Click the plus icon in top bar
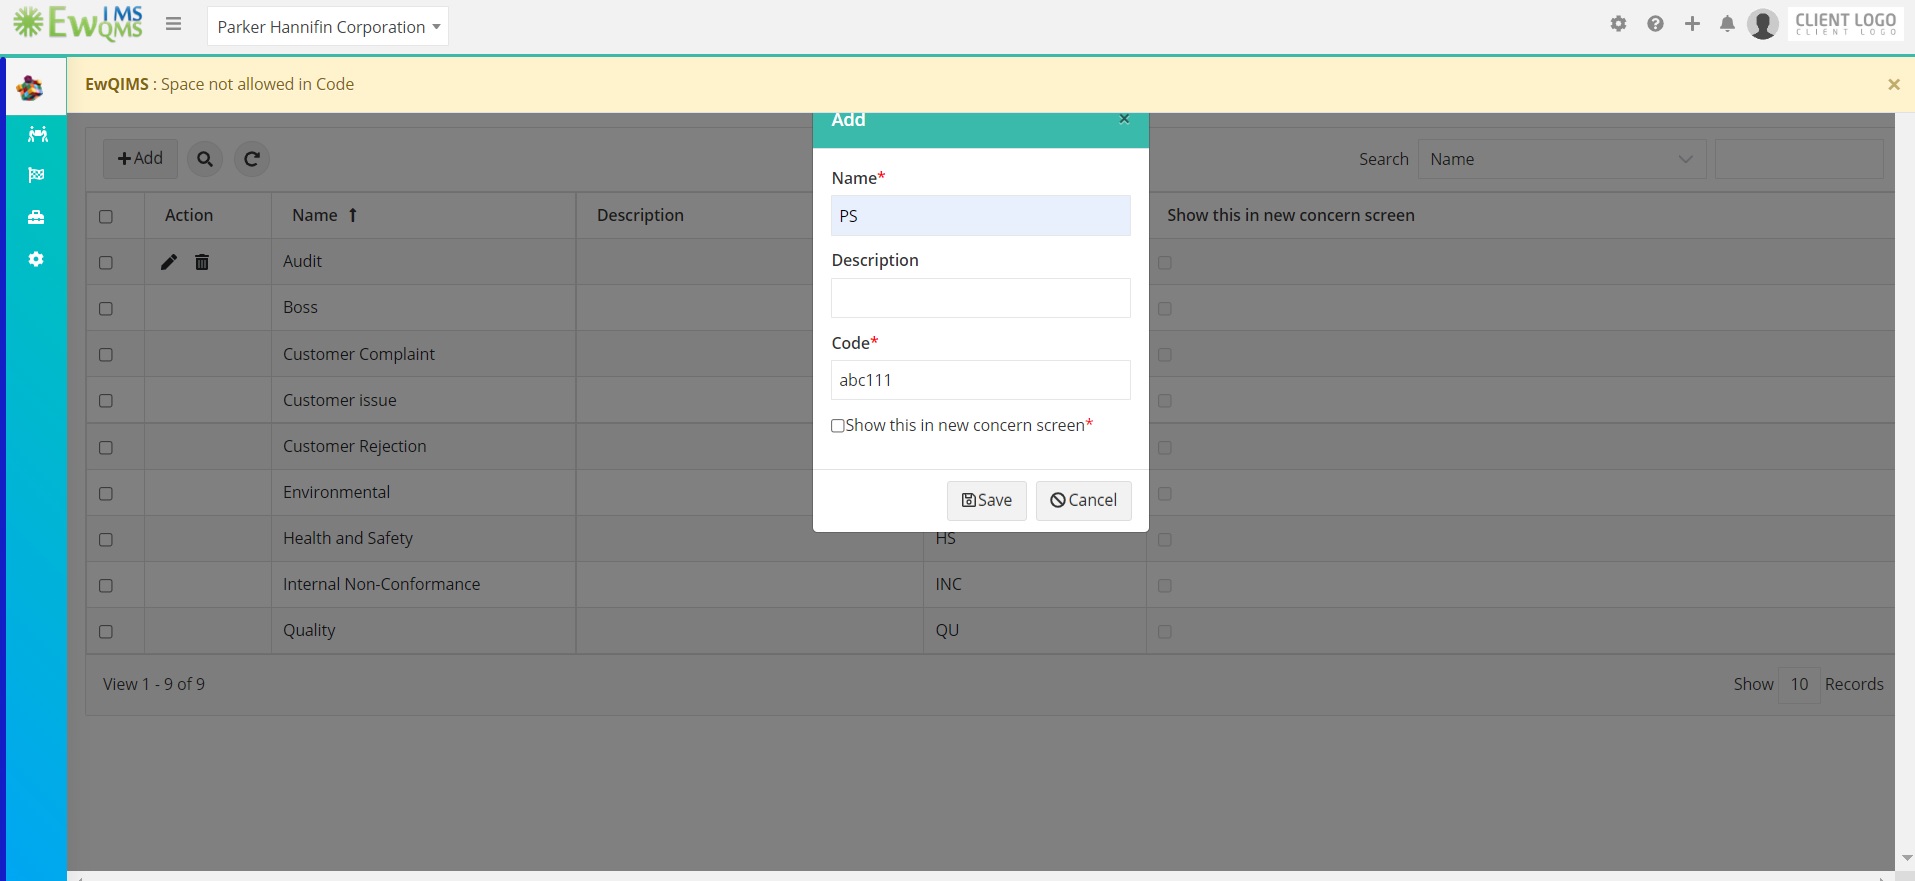Image resolution: width=1915 pixels, height=881 pixels. 1692,24
